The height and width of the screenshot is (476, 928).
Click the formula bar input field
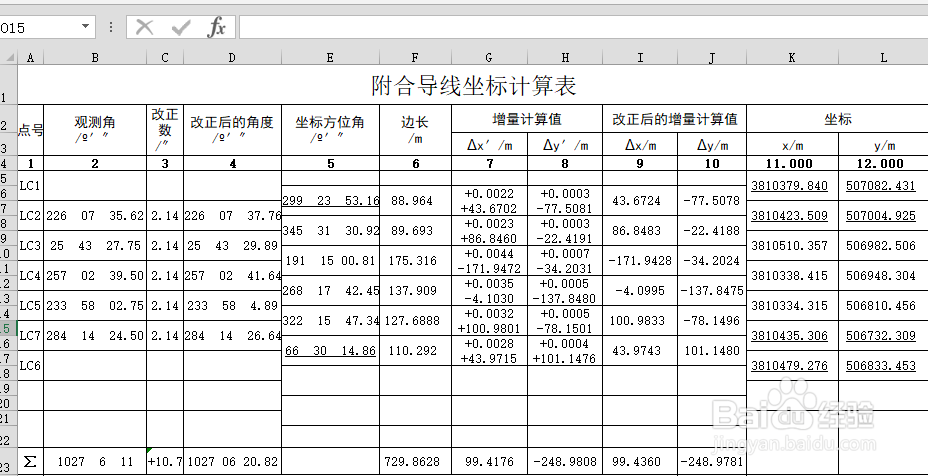[583, 27]
